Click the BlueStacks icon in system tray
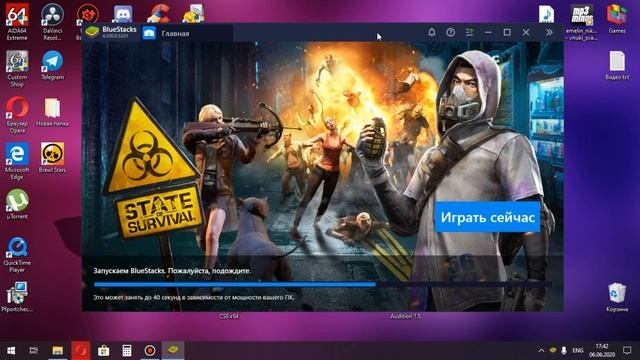Screen dimensions: 640x360 553,350
